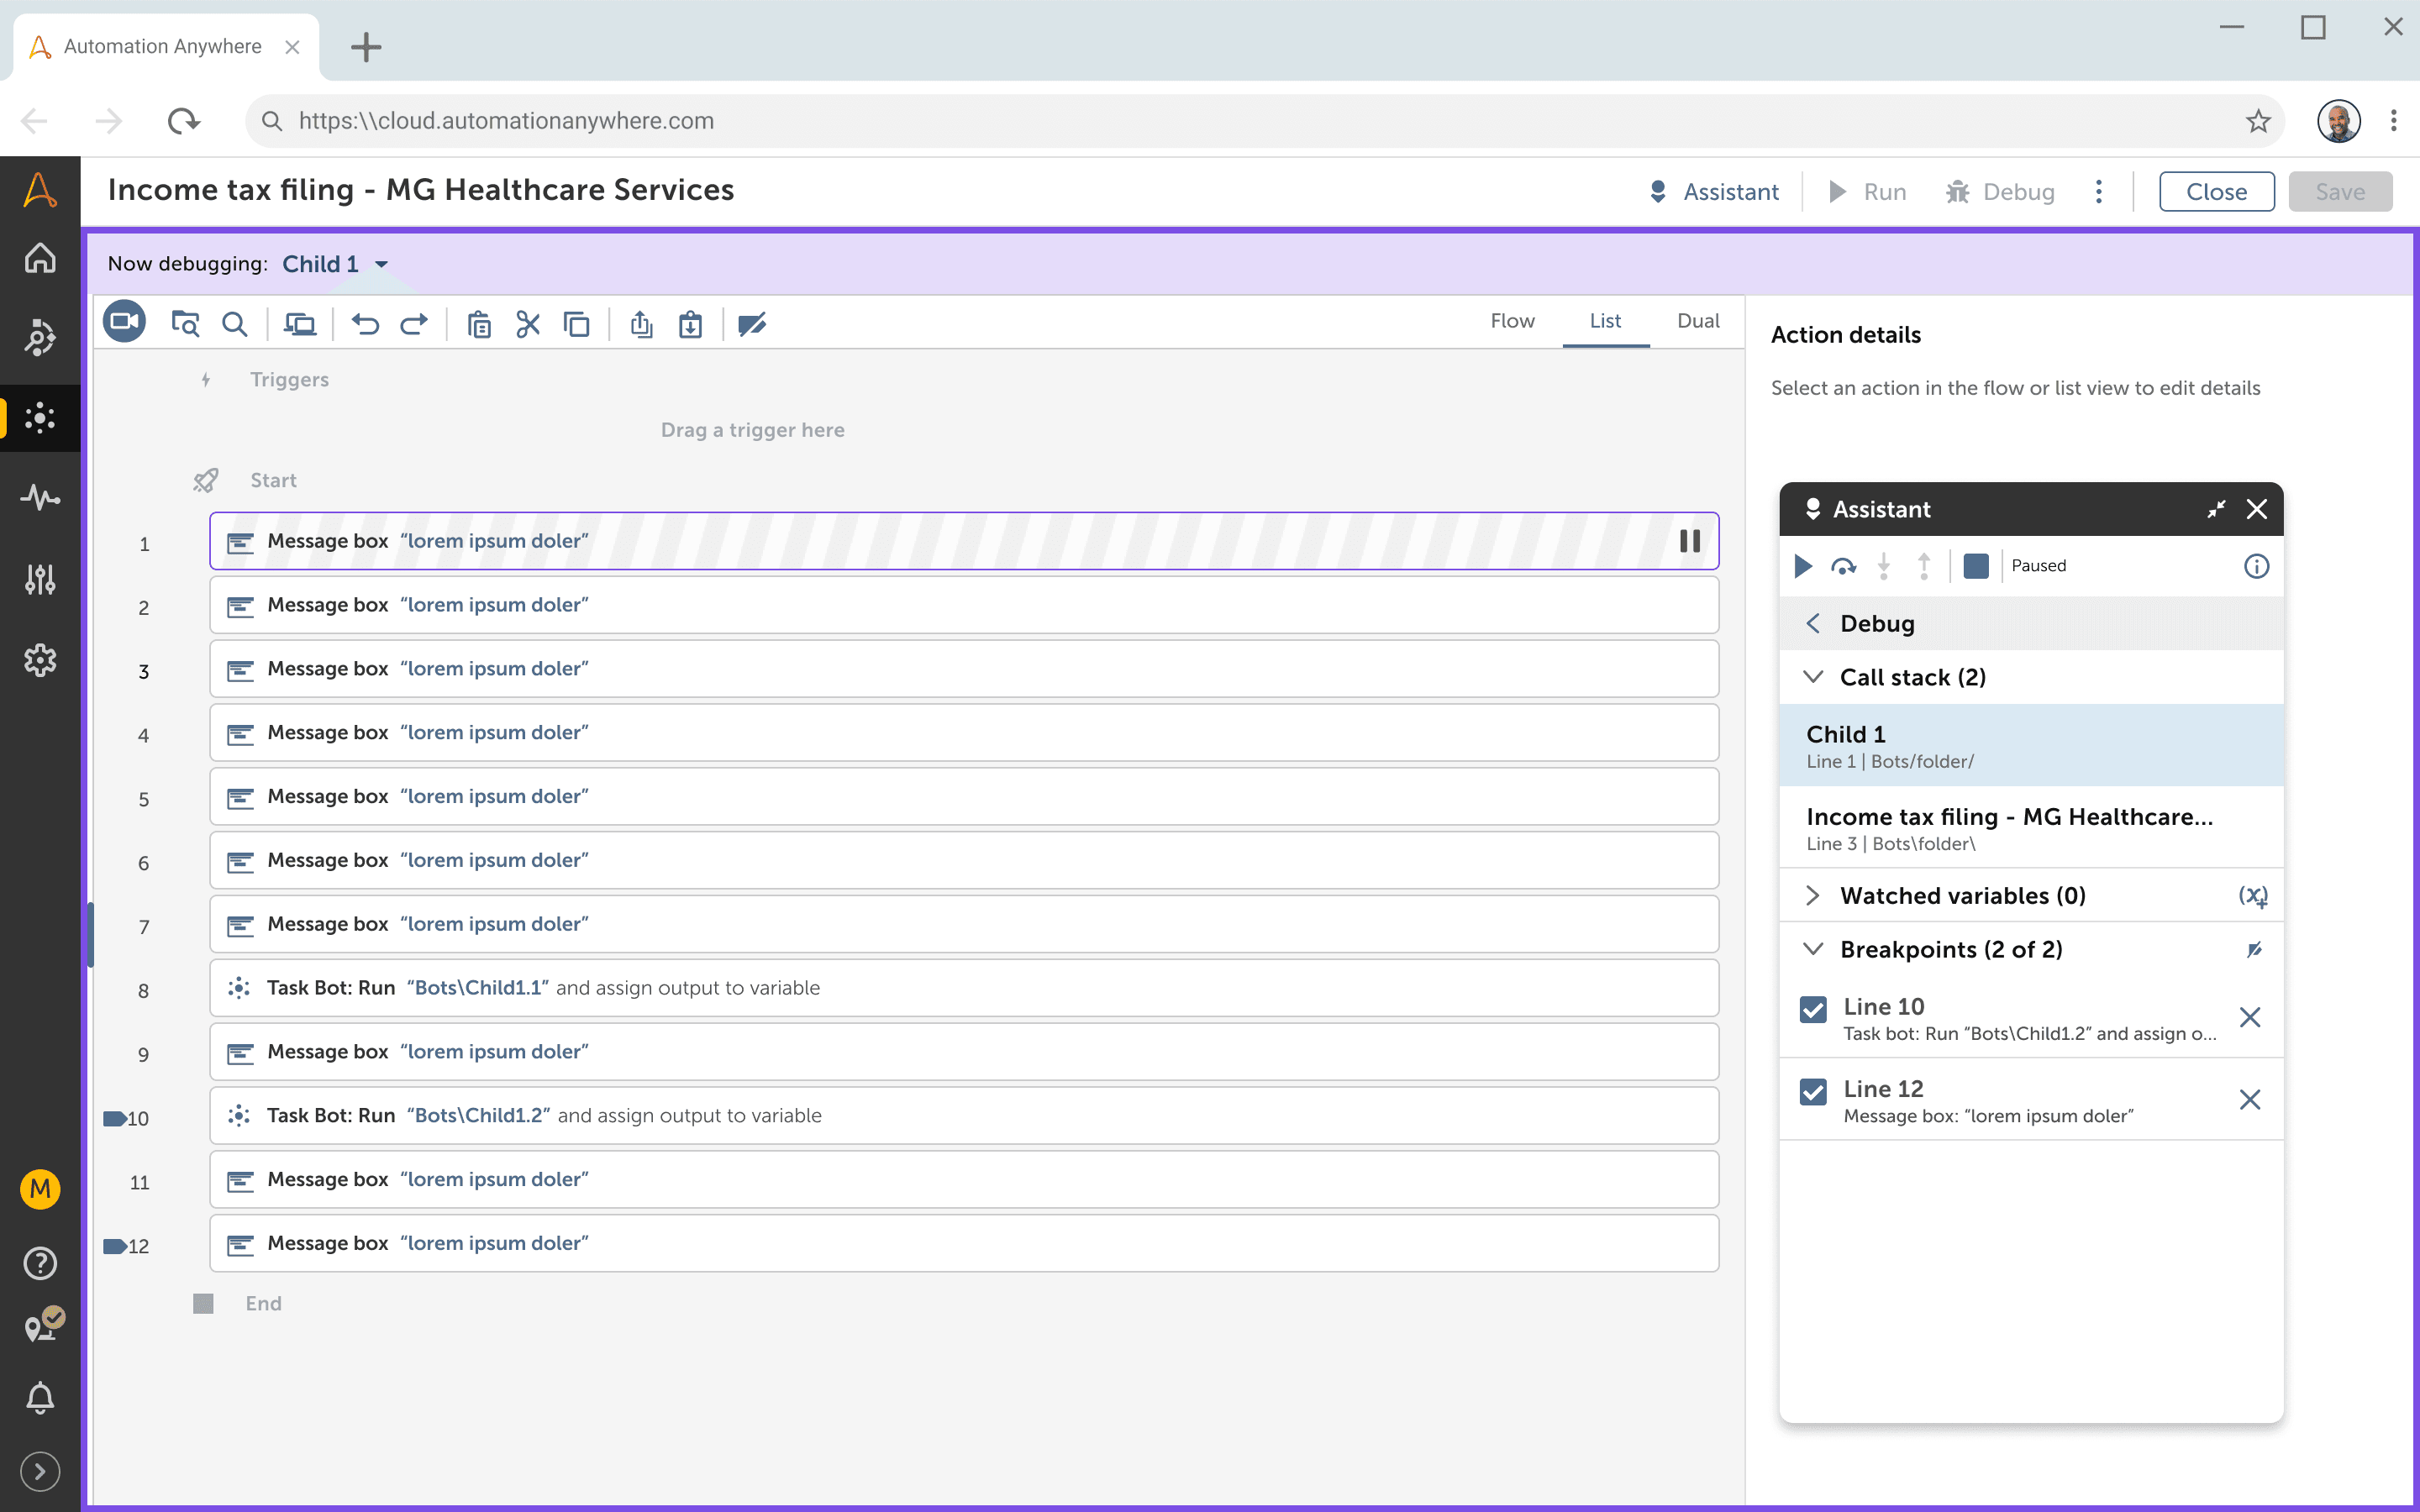Expand the sidebar with bottom arrow
Image resolution: width=2420 pixels, height=1512 pixels.
40,1472
